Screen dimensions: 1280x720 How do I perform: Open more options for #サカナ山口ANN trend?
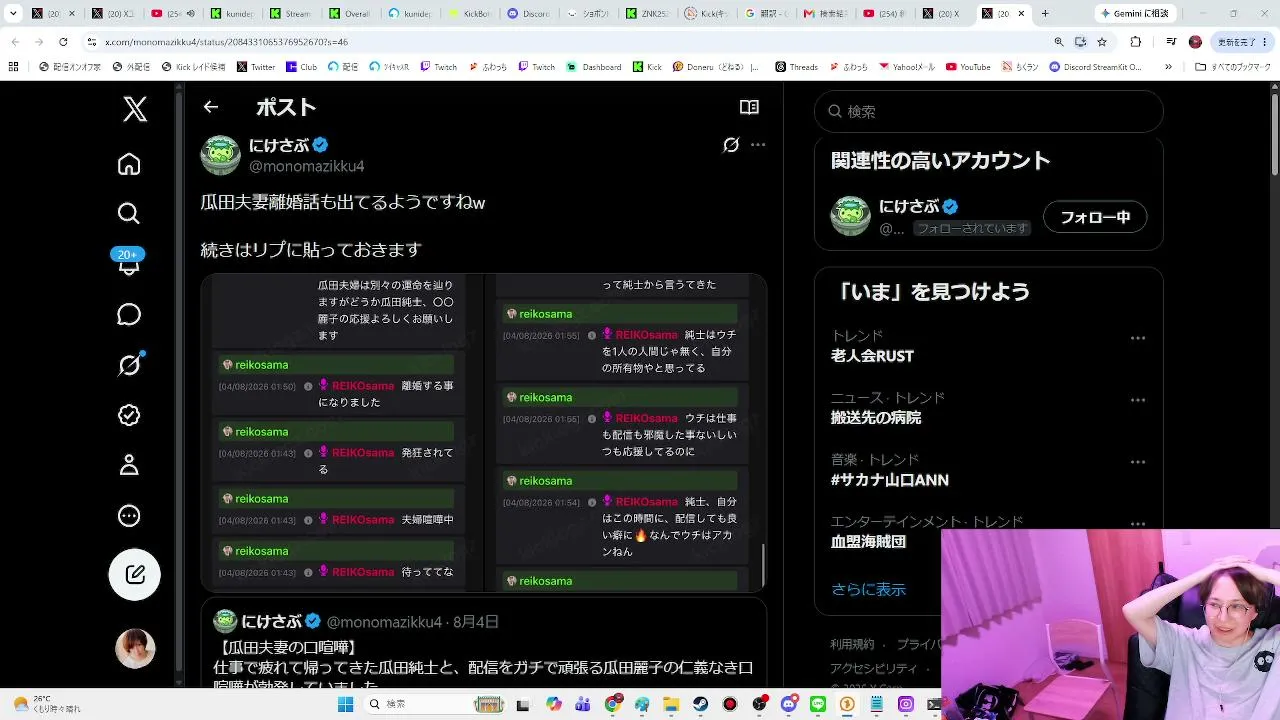(1138, 462)
